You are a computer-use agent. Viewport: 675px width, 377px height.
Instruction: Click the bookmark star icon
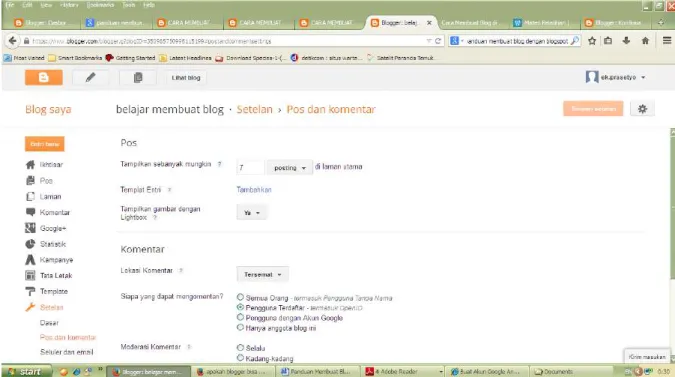592,41
